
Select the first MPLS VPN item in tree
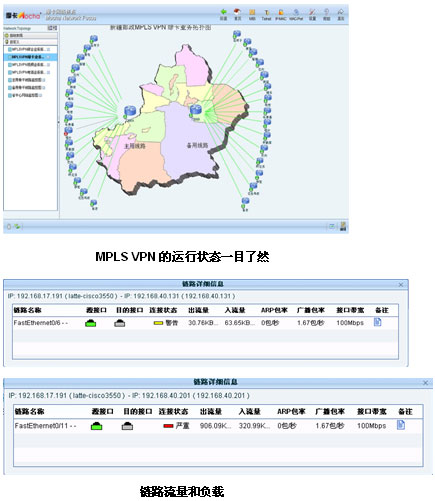tap(29, 49)
